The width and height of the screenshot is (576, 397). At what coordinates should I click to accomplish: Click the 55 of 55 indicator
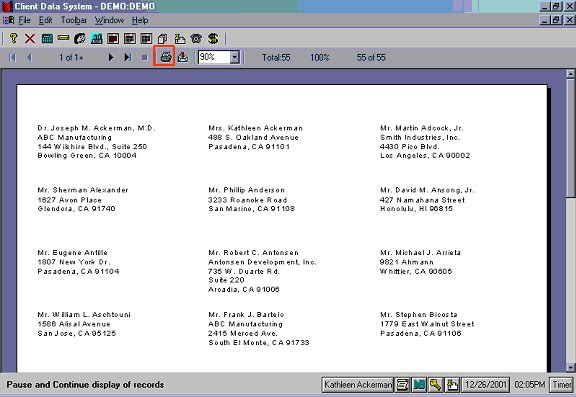[371, 57]
